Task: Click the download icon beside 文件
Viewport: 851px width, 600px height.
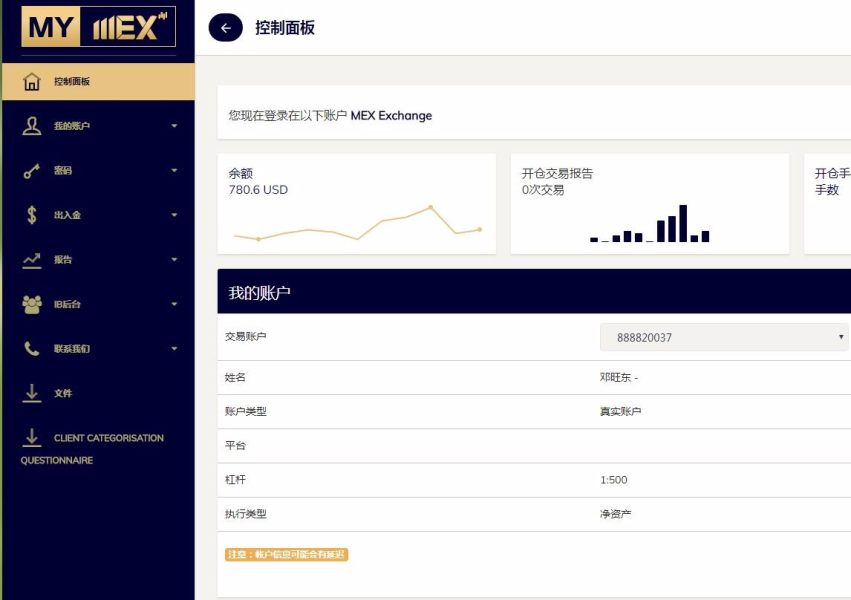Action: [32, 393]
